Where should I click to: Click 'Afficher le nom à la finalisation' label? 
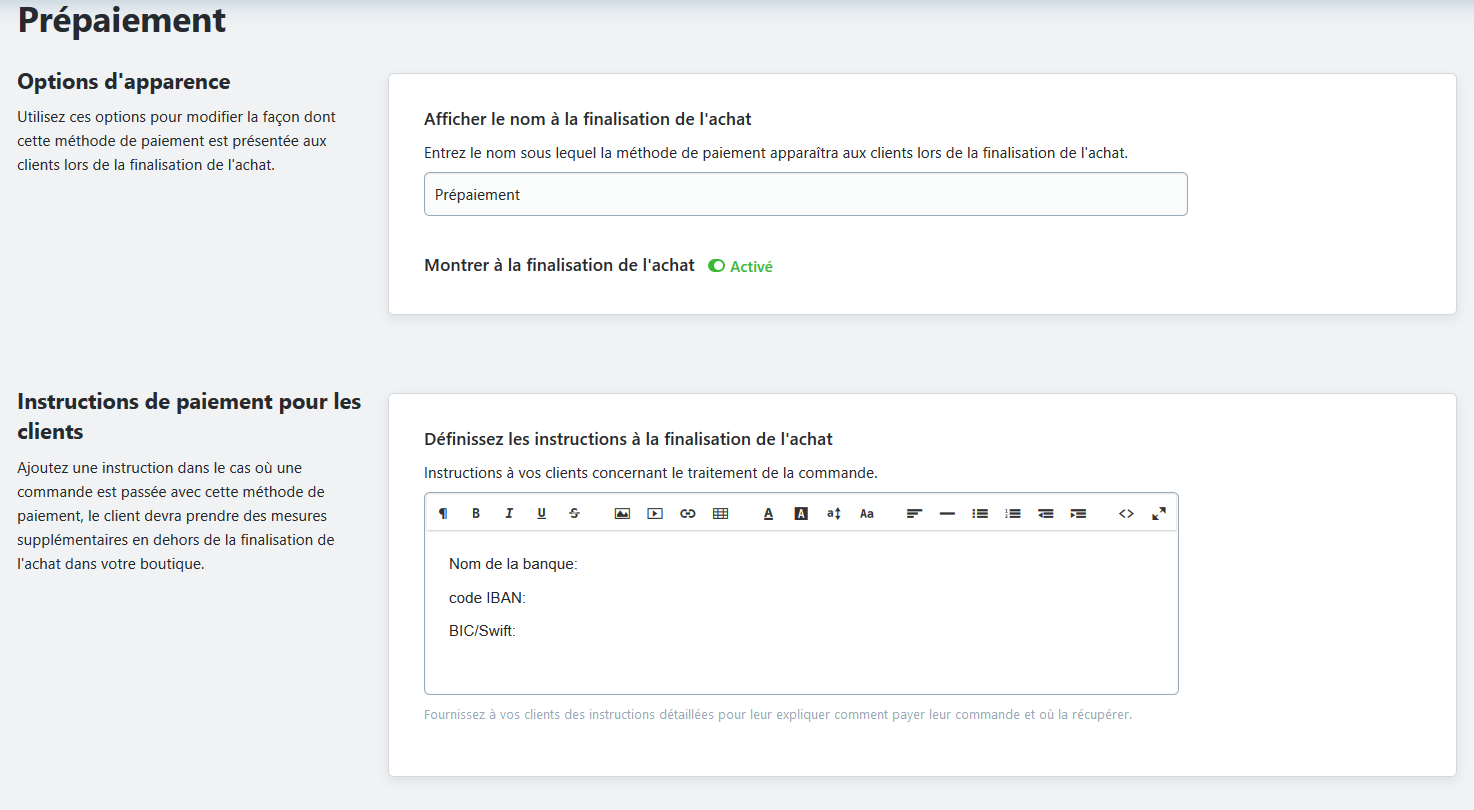pos(588,119)
